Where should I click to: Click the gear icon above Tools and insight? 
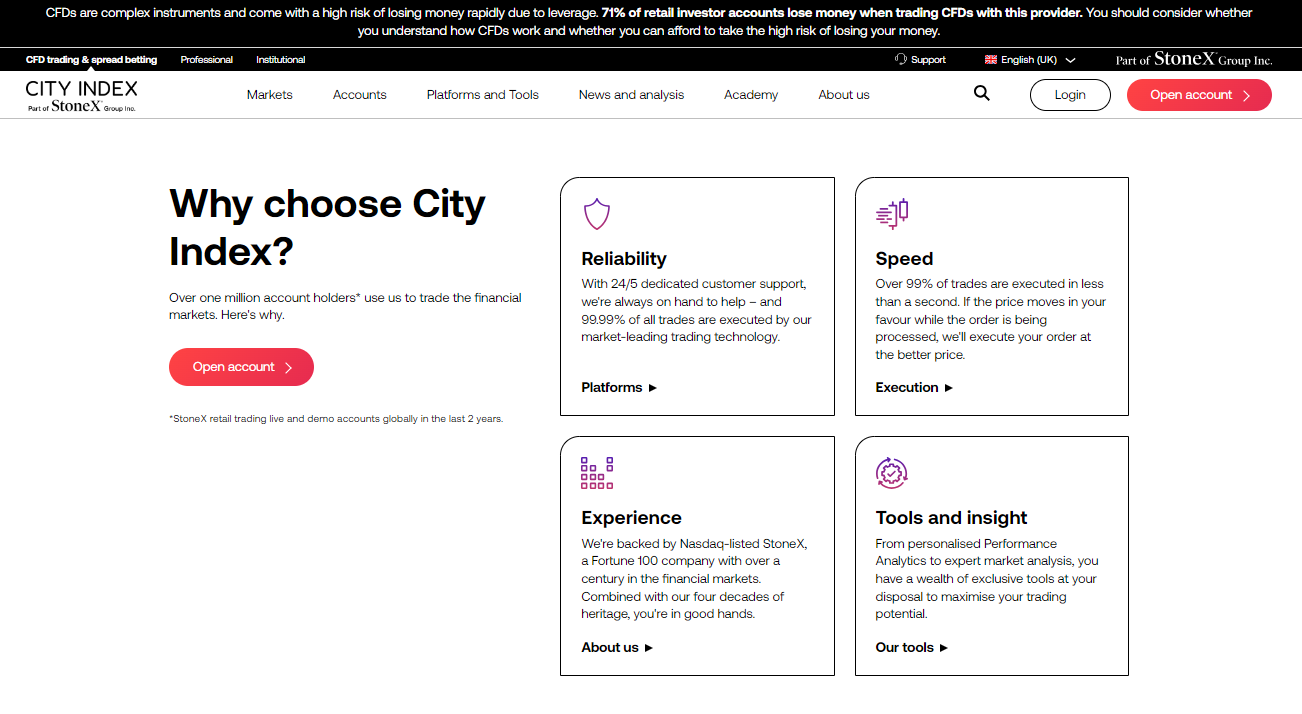click(x=890, y=472)
